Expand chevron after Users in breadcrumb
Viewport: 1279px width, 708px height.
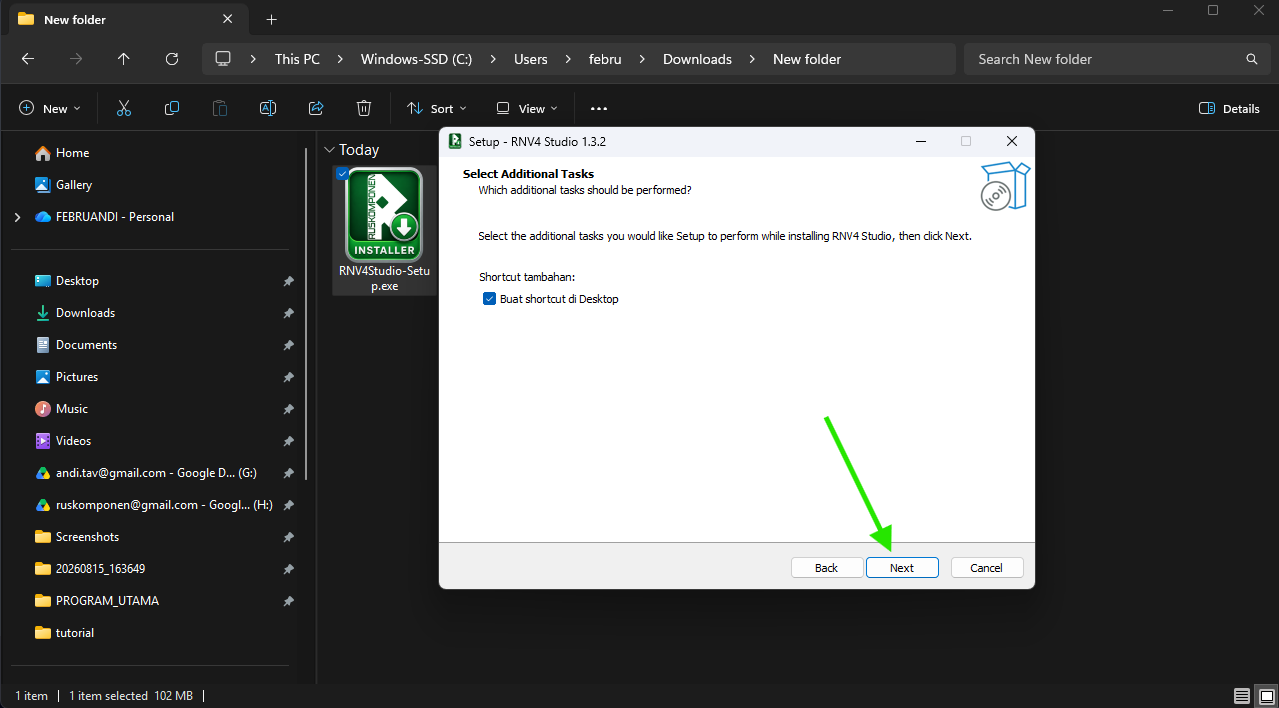[x=569, y=59]
